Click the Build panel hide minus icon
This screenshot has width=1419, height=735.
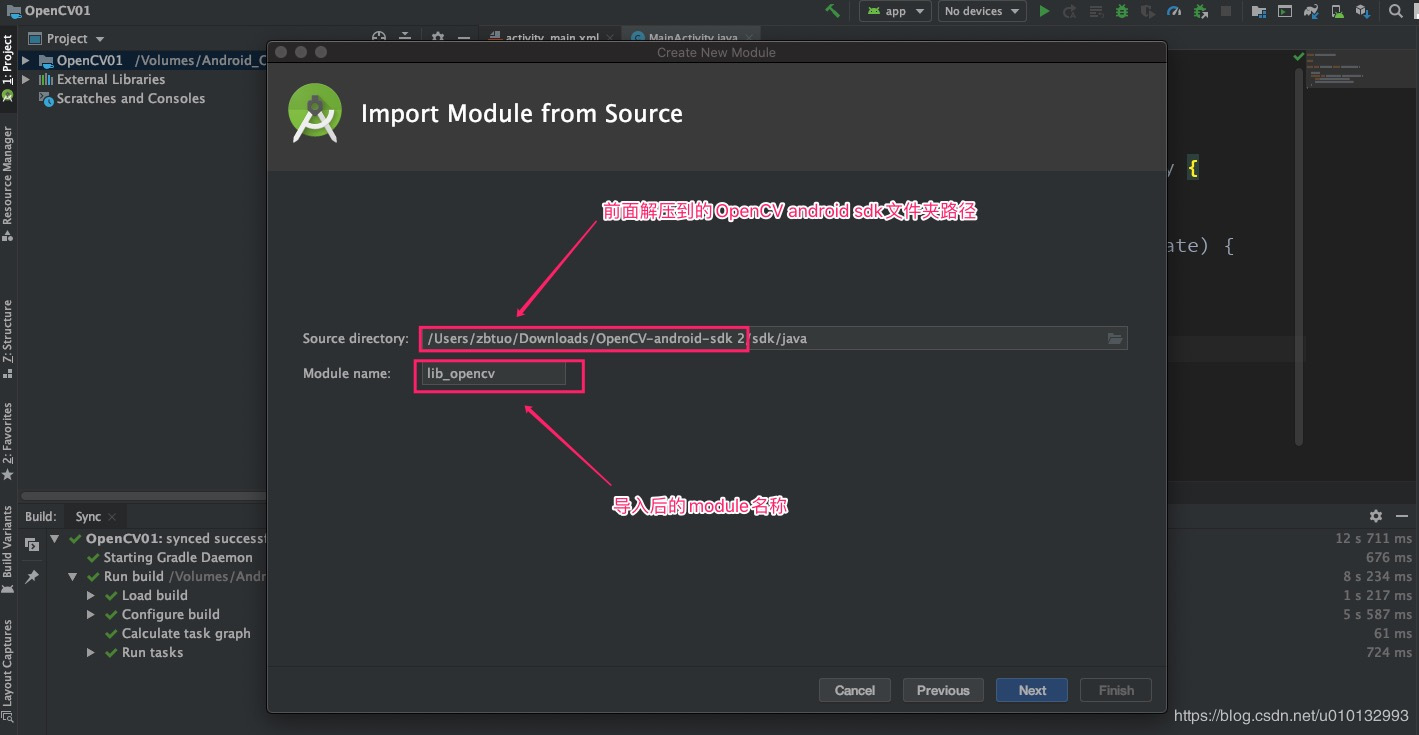1401,516
